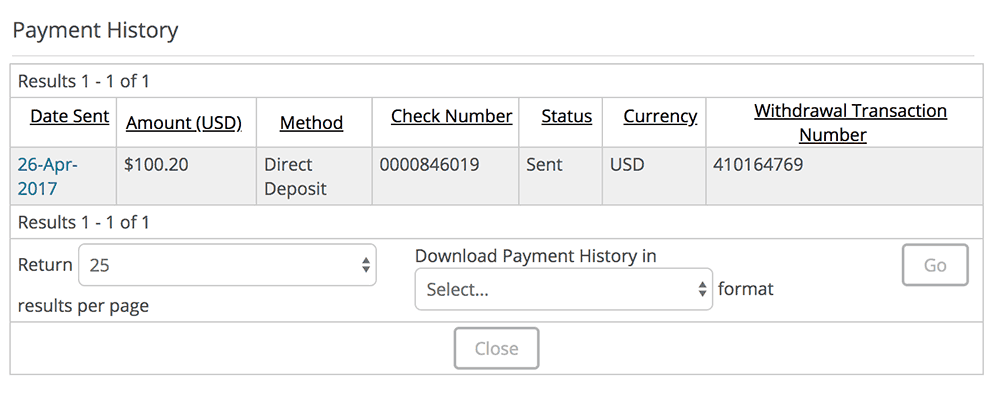Click the Sent status cell

tap(545, 164)
